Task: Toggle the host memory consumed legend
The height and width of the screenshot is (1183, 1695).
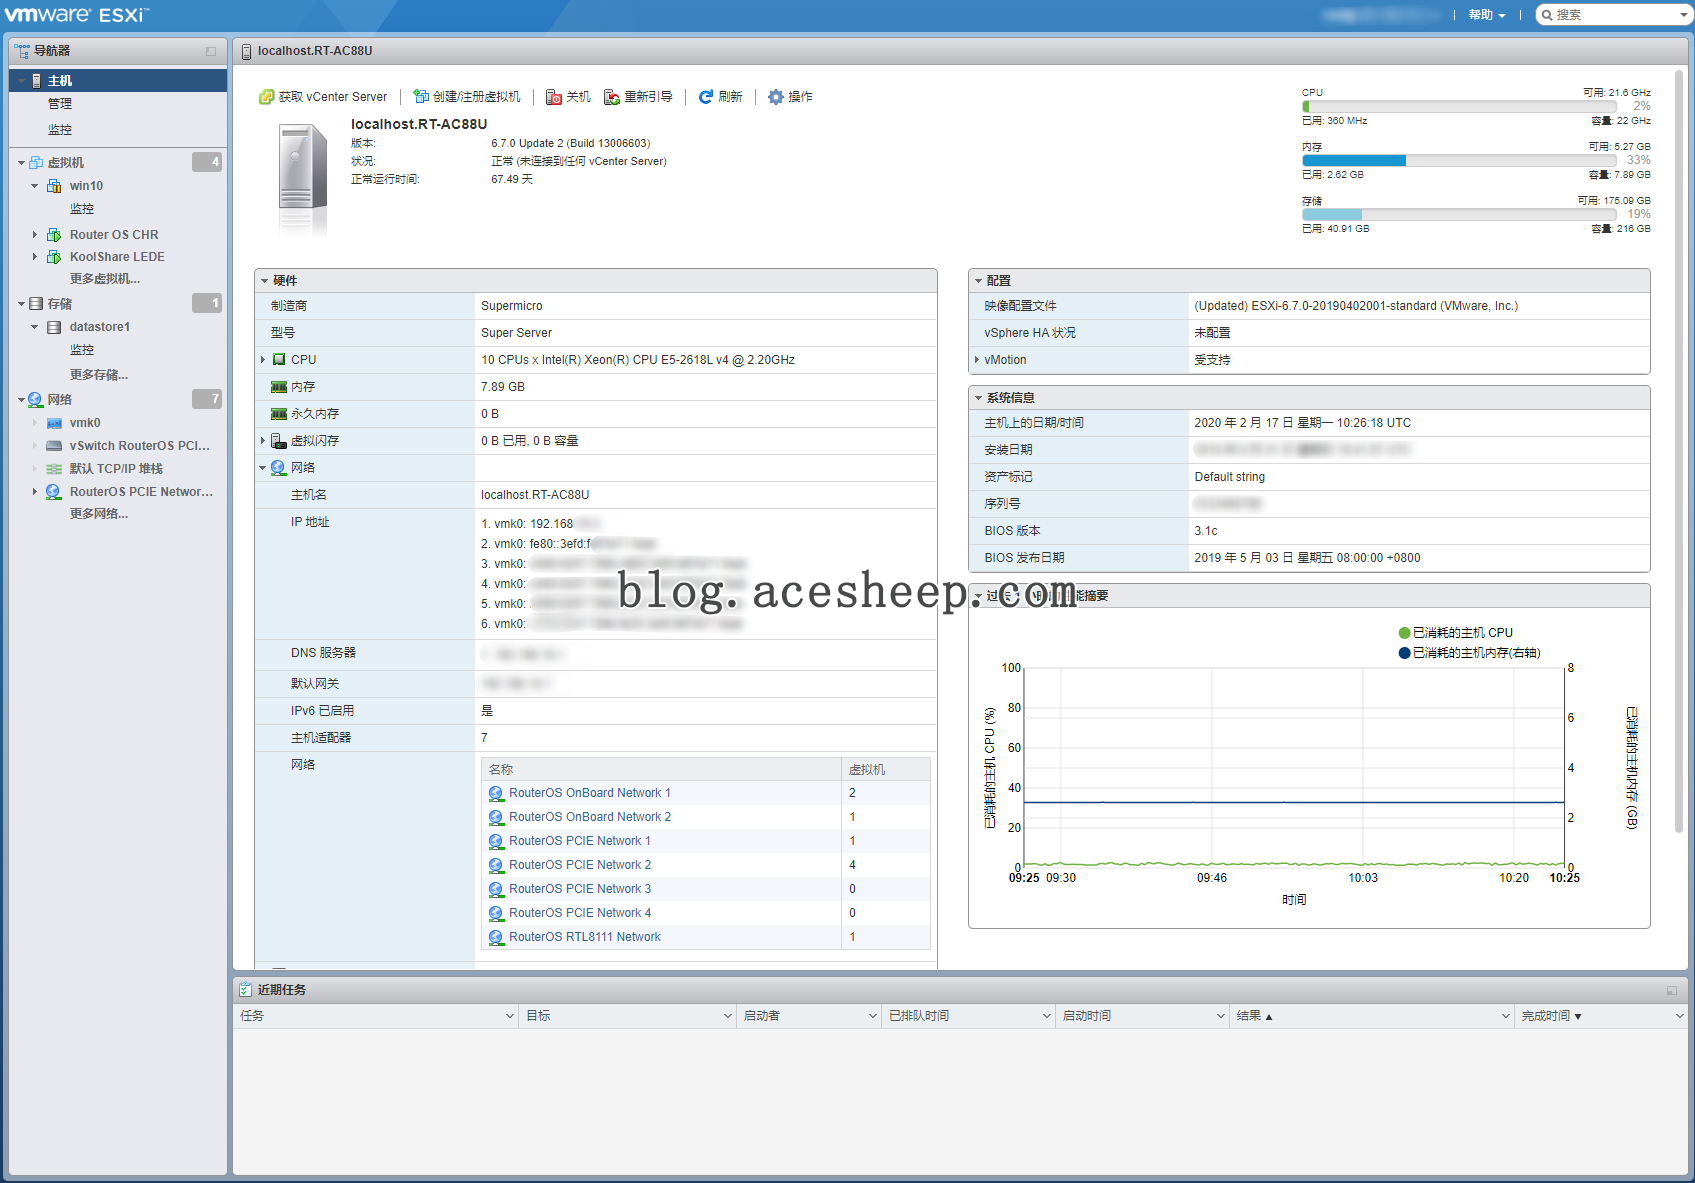Action: point(1404,653)
